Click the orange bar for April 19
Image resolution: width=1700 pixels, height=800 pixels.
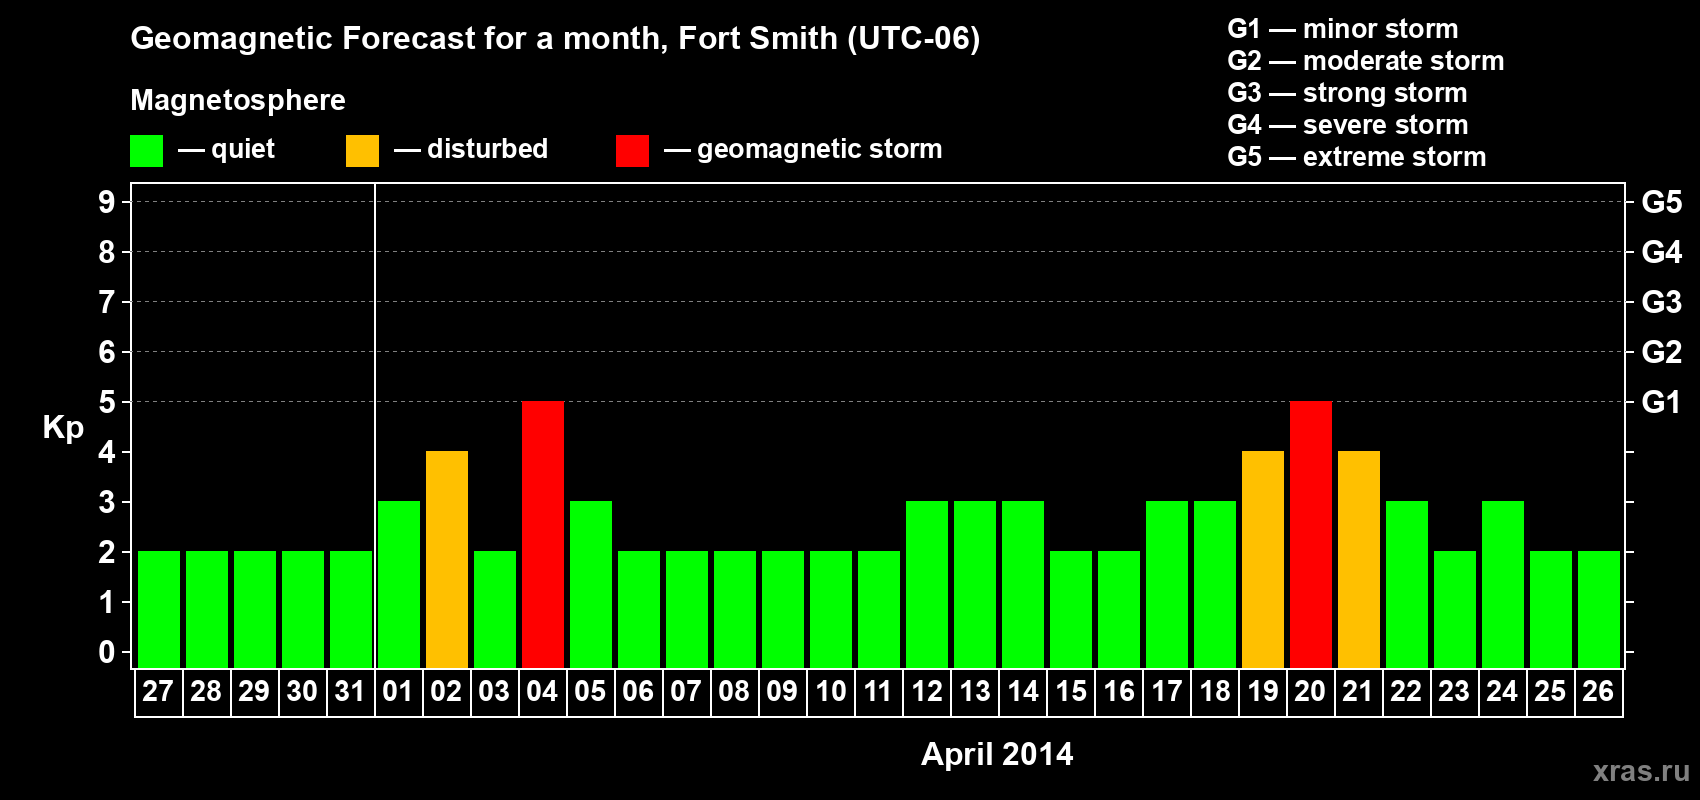(x=1263, y=560)
